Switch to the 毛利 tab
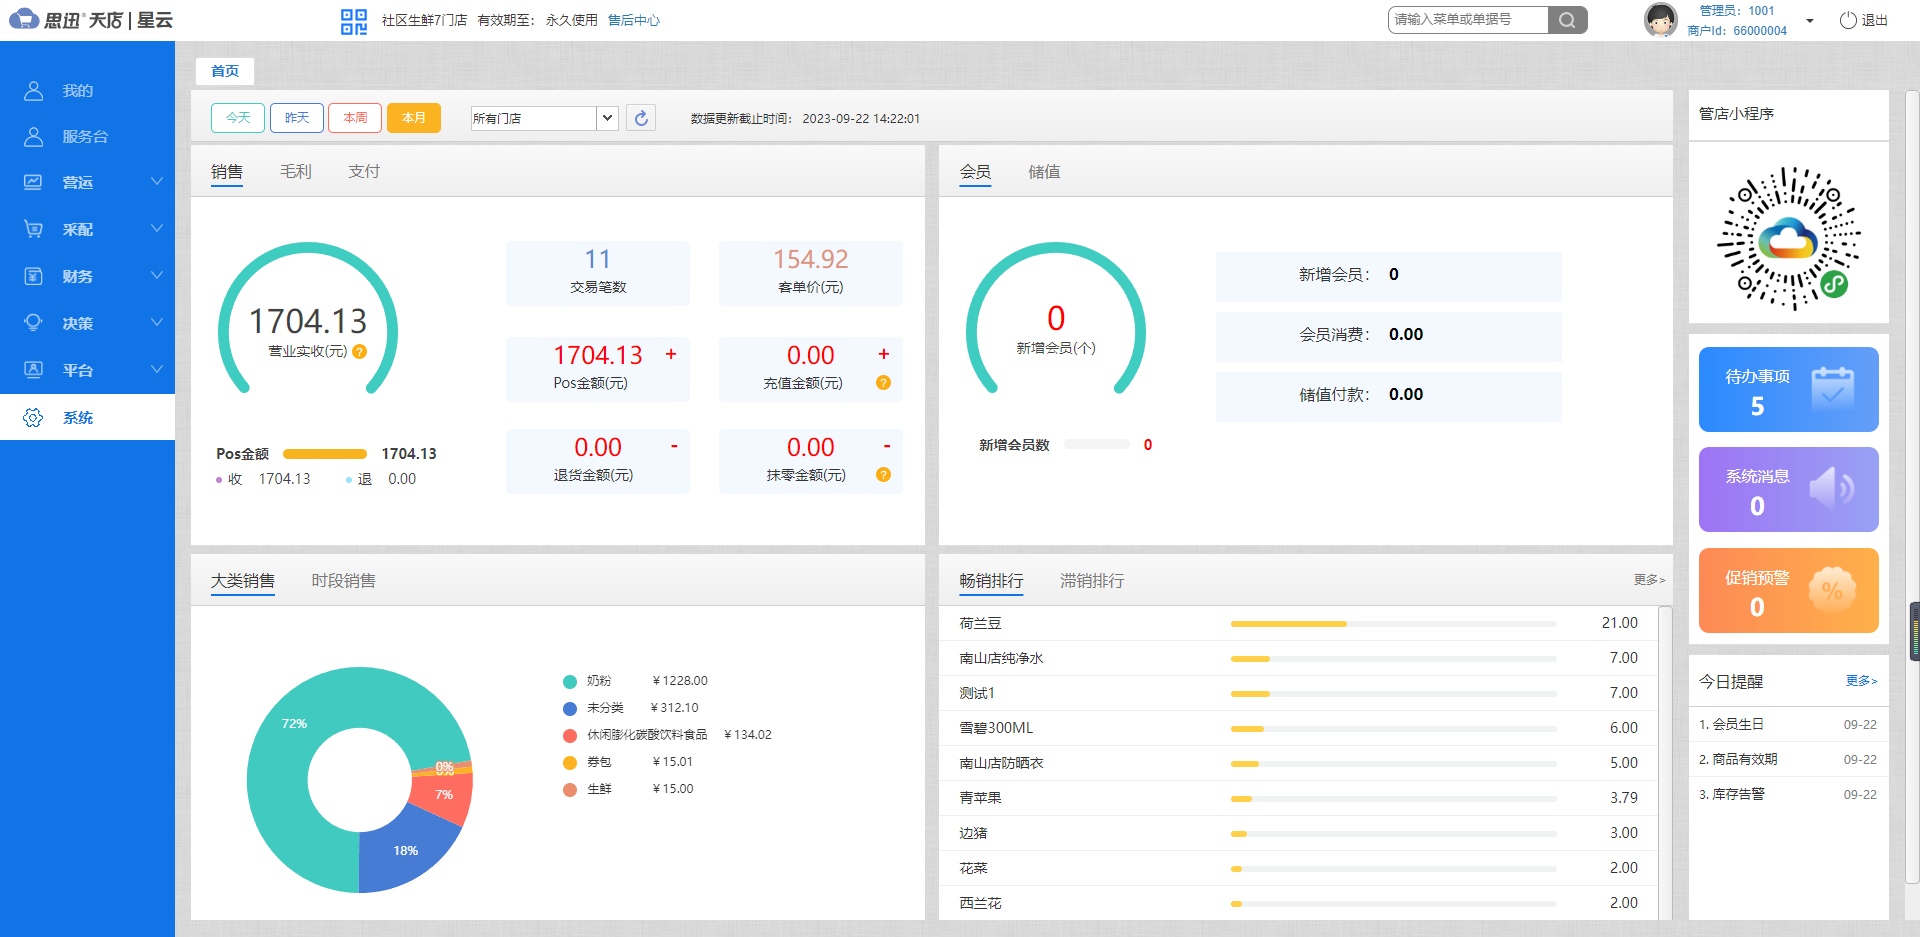The width and height of the screenshot is (1920, 937). pyautogui.click(x=295, y=171)
